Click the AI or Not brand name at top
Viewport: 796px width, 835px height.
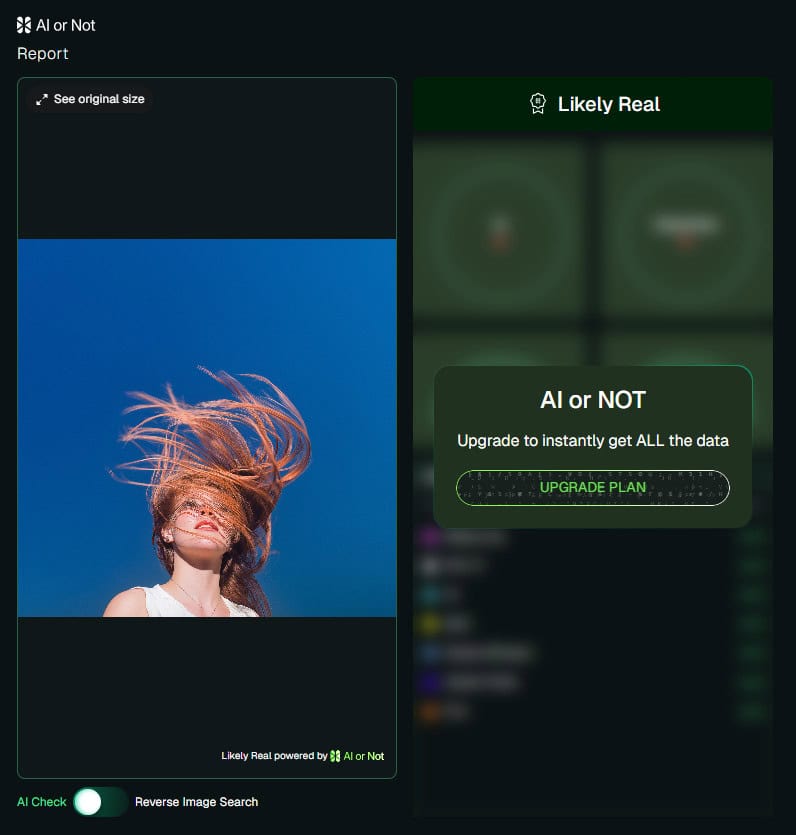[x=66, y=25]
